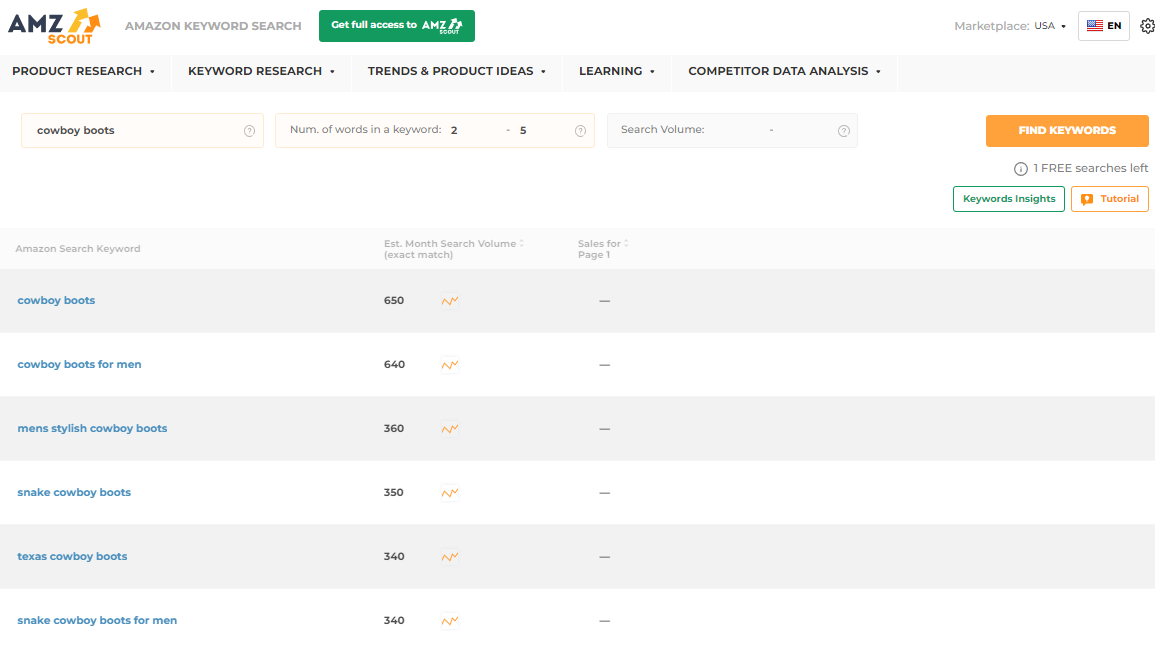Open trend graph for texas cowboy boots
The width and height of the screenshot is (1155, 650).
450,557
